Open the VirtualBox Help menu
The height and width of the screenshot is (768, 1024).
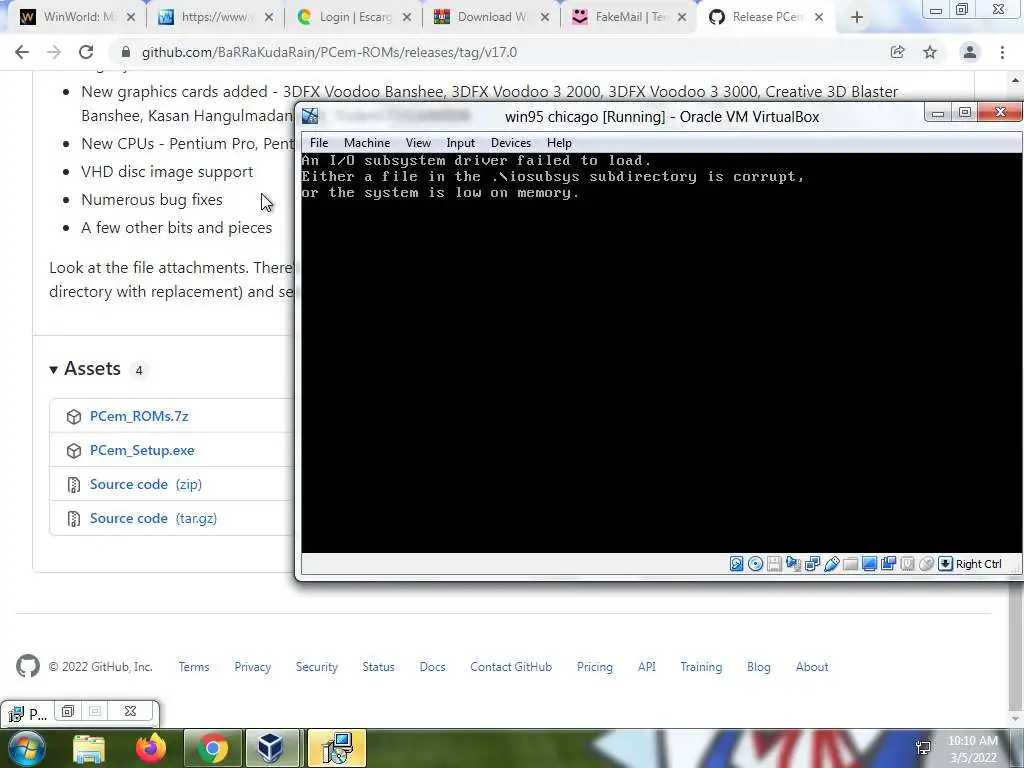[x=559, y=142]
